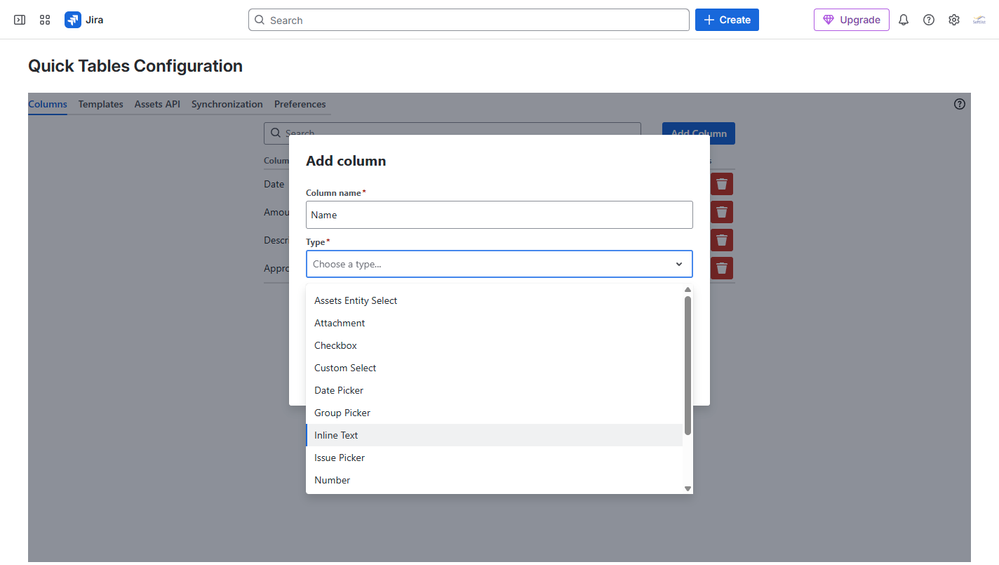999x565 pixels.
Task: Open the help question mark icon in header
Action: coord(929,20)
